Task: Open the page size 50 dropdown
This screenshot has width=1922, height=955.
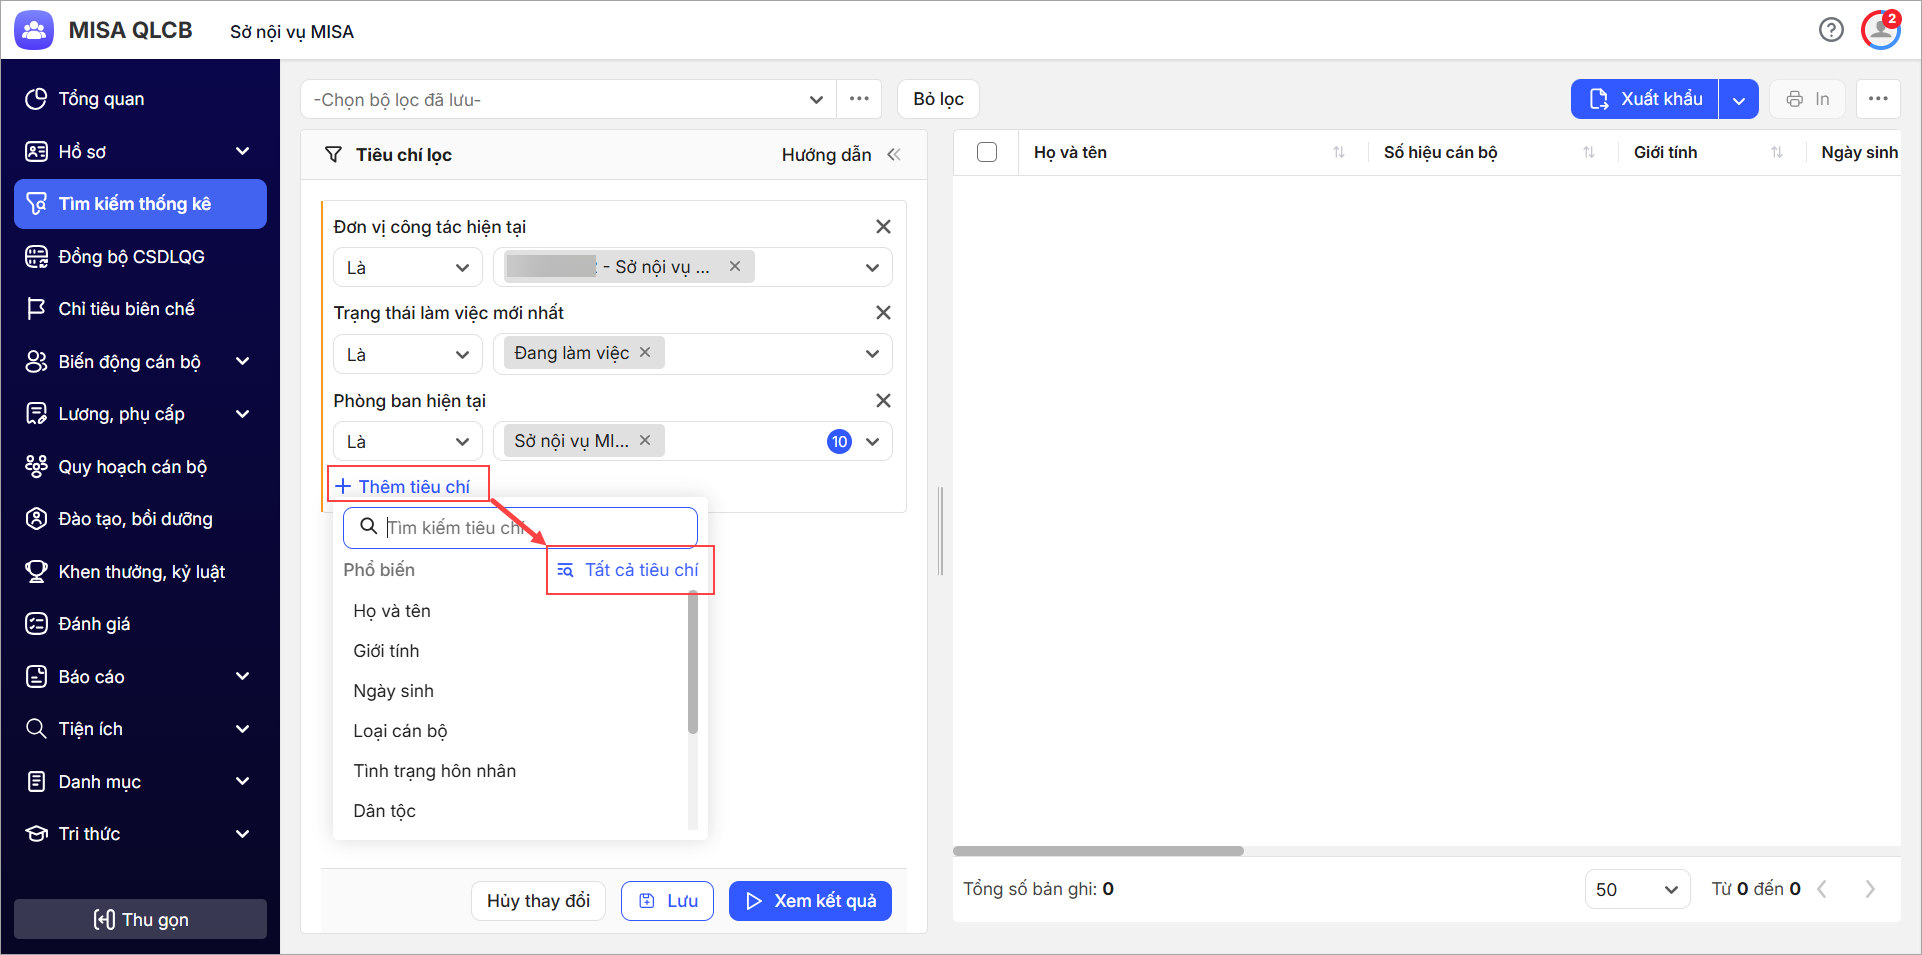Action: click(x=1636, y=889)
